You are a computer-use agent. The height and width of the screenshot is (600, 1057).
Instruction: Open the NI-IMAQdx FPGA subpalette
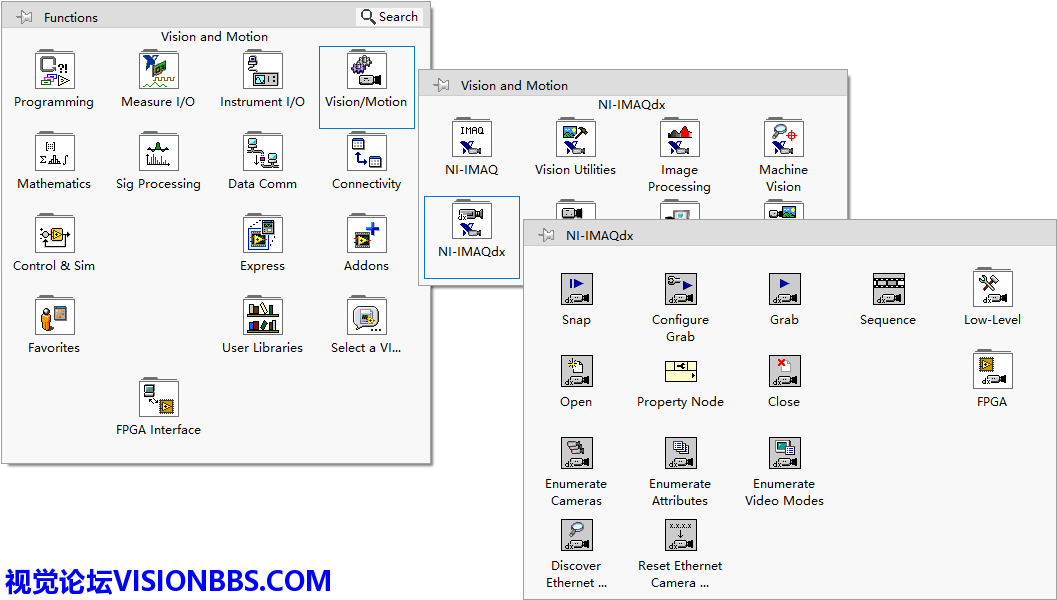pyautogui.click(x=992, y=369)
